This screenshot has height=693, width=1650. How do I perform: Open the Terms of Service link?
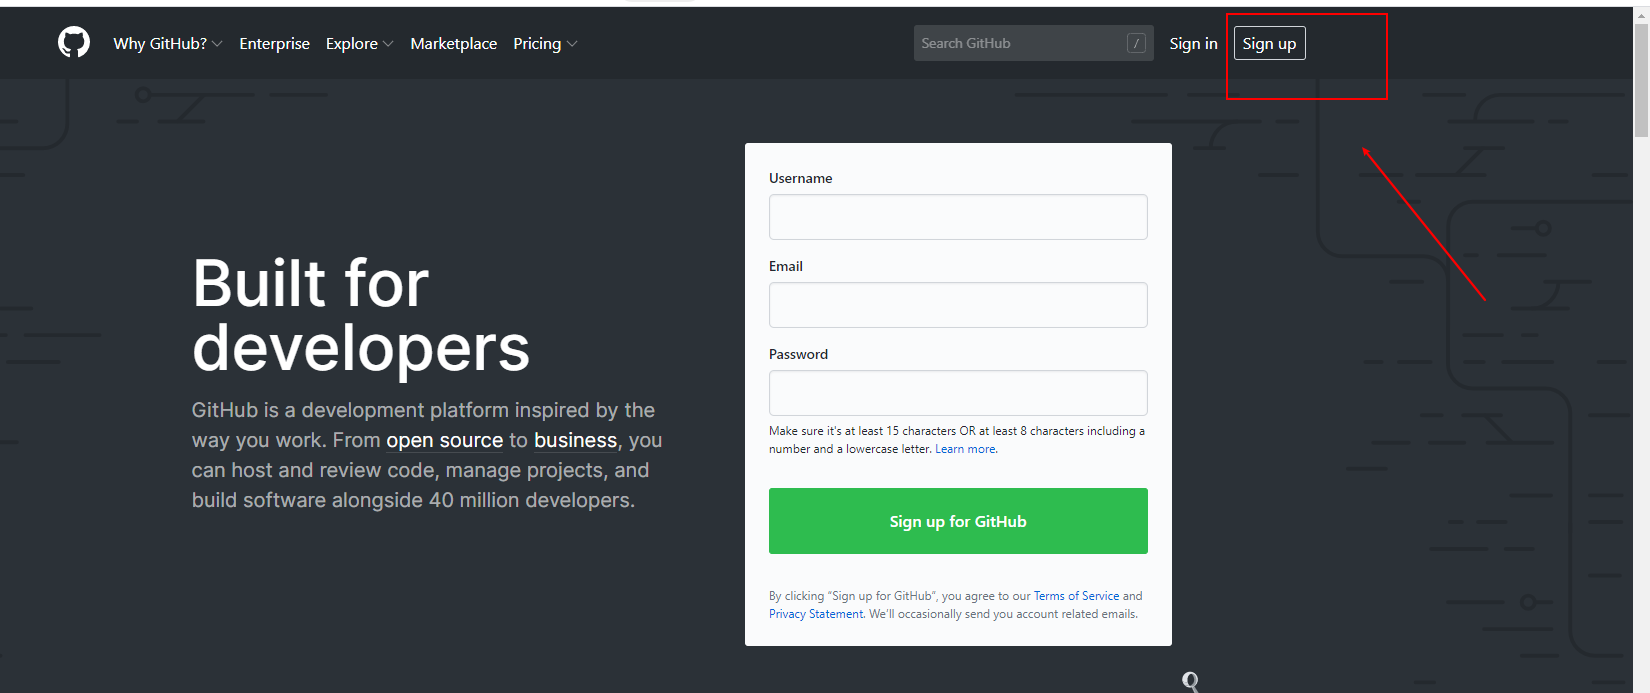coord(1076,596)
